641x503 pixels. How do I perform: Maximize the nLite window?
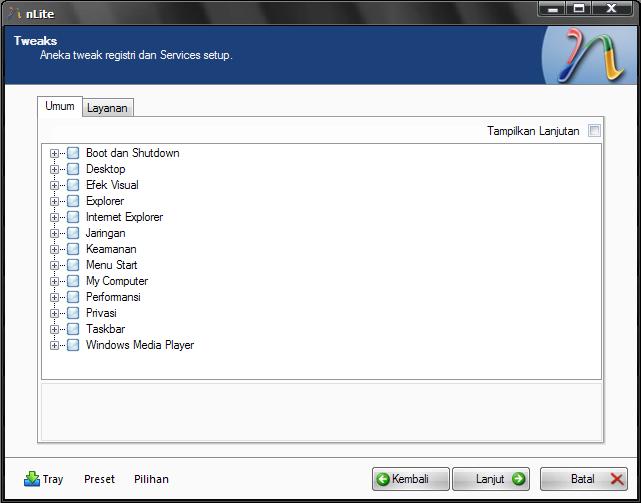pos(579,9)
